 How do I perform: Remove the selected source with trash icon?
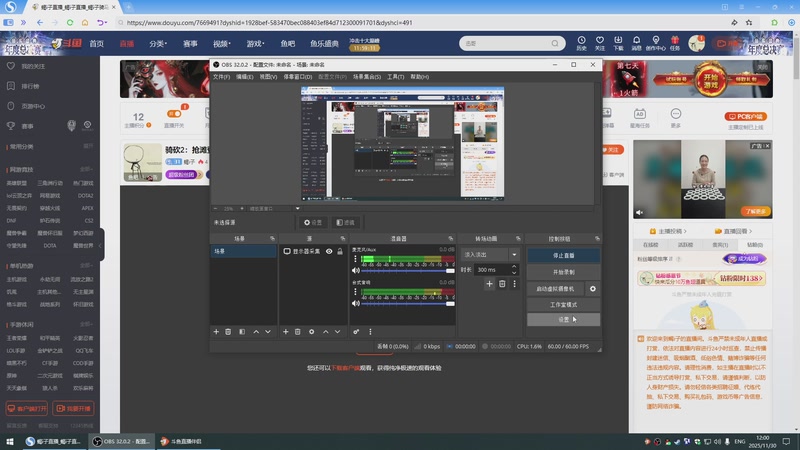[x=298, y=332]
